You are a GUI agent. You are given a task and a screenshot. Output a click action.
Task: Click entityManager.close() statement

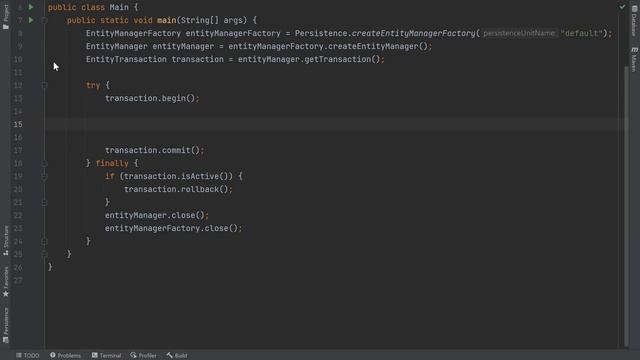click(x=157, y=216)
